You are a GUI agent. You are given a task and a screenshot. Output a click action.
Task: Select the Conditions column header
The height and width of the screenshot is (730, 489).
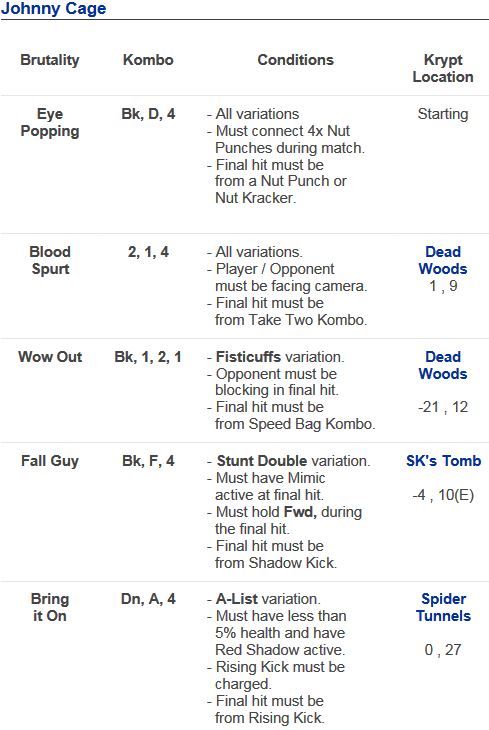296,60
